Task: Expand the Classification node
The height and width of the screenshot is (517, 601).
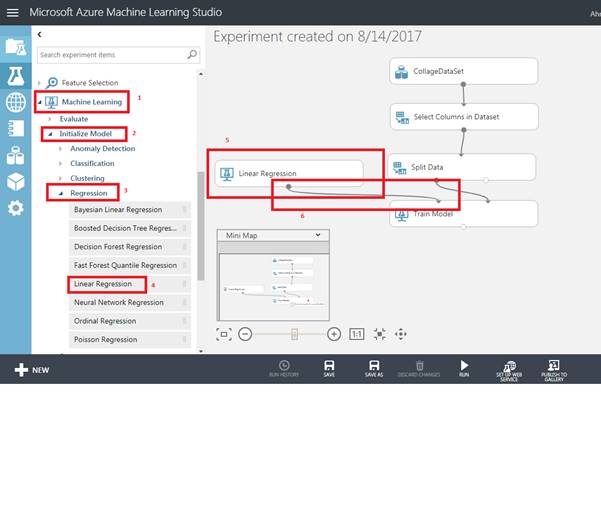Action: pyautogui.click(x=60, y=164)
